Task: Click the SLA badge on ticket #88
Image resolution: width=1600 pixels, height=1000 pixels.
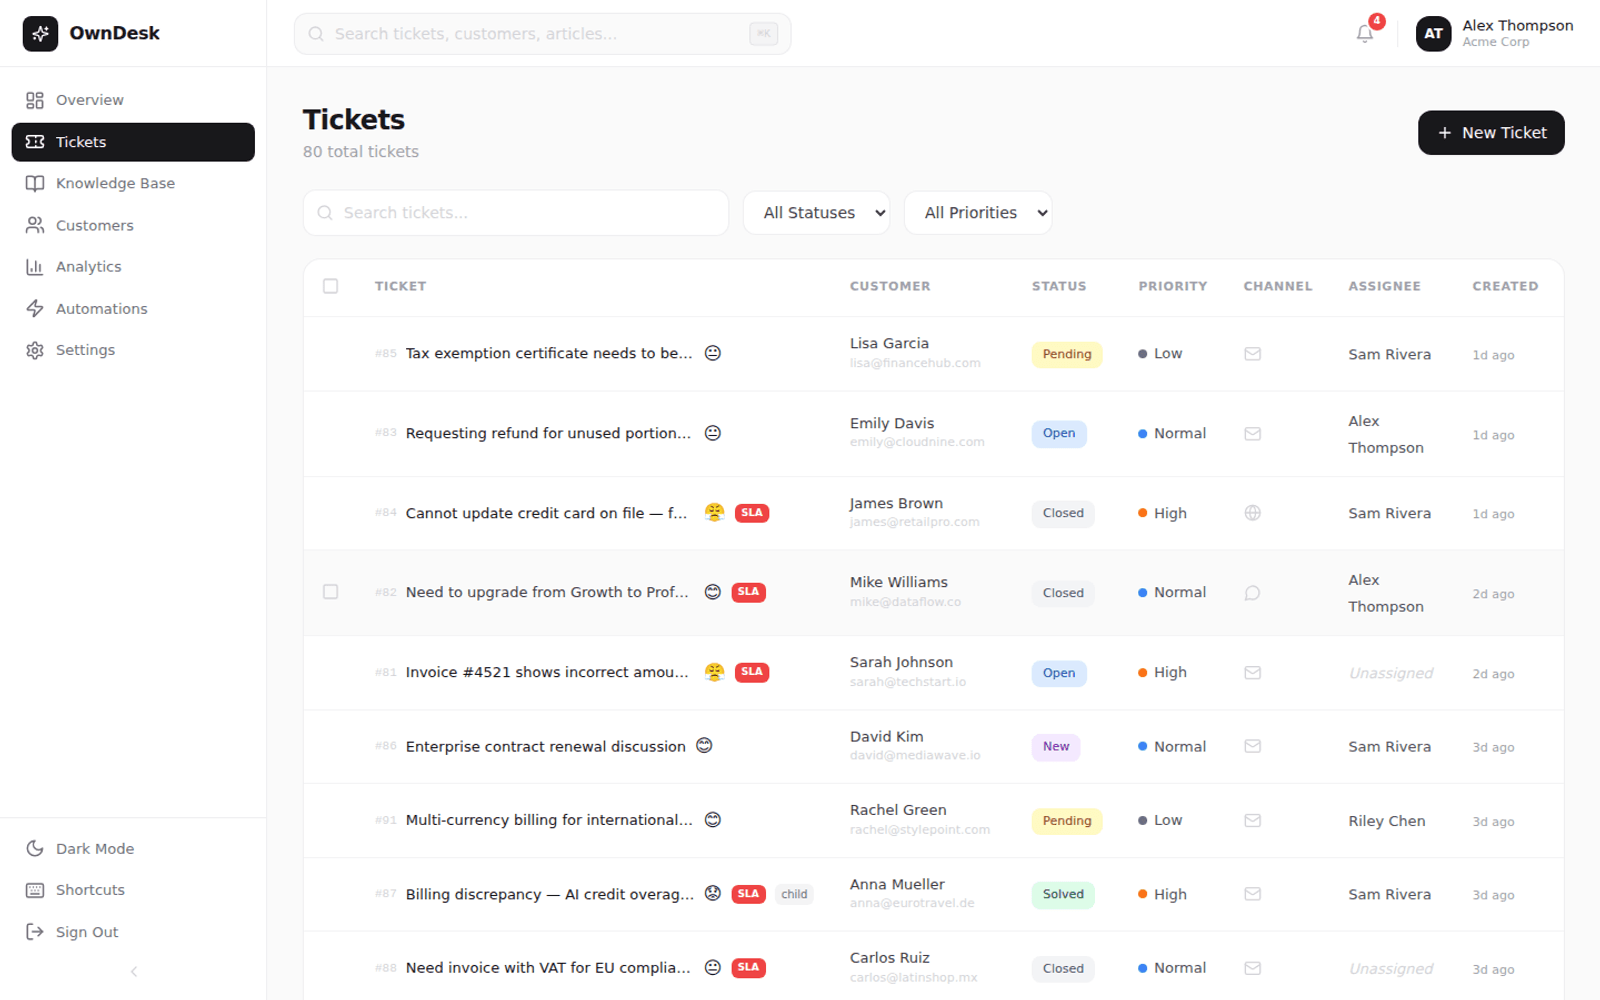Action: 748,968
